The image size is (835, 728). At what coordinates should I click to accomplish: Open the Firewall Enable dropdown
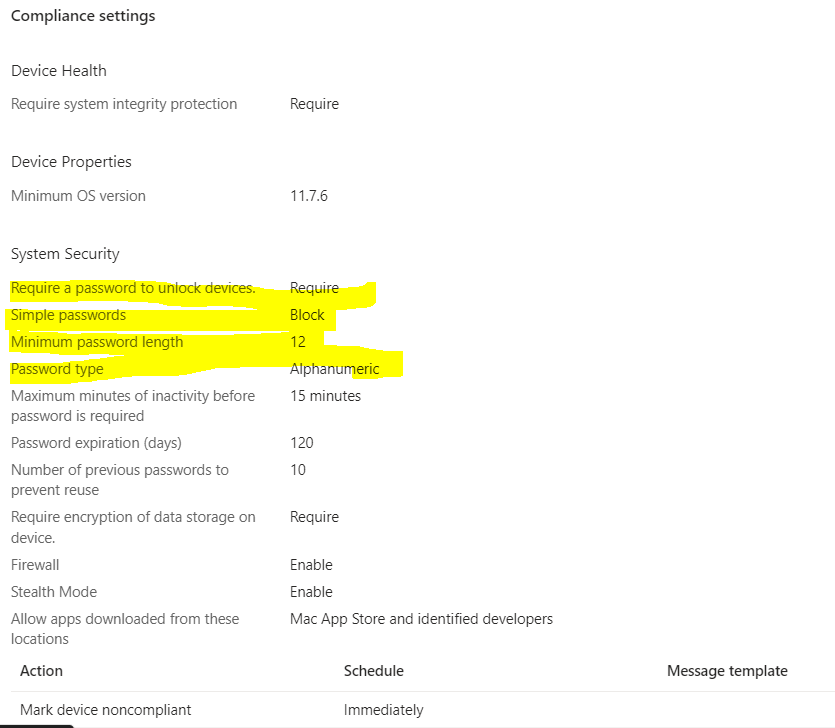coord(311,564)
